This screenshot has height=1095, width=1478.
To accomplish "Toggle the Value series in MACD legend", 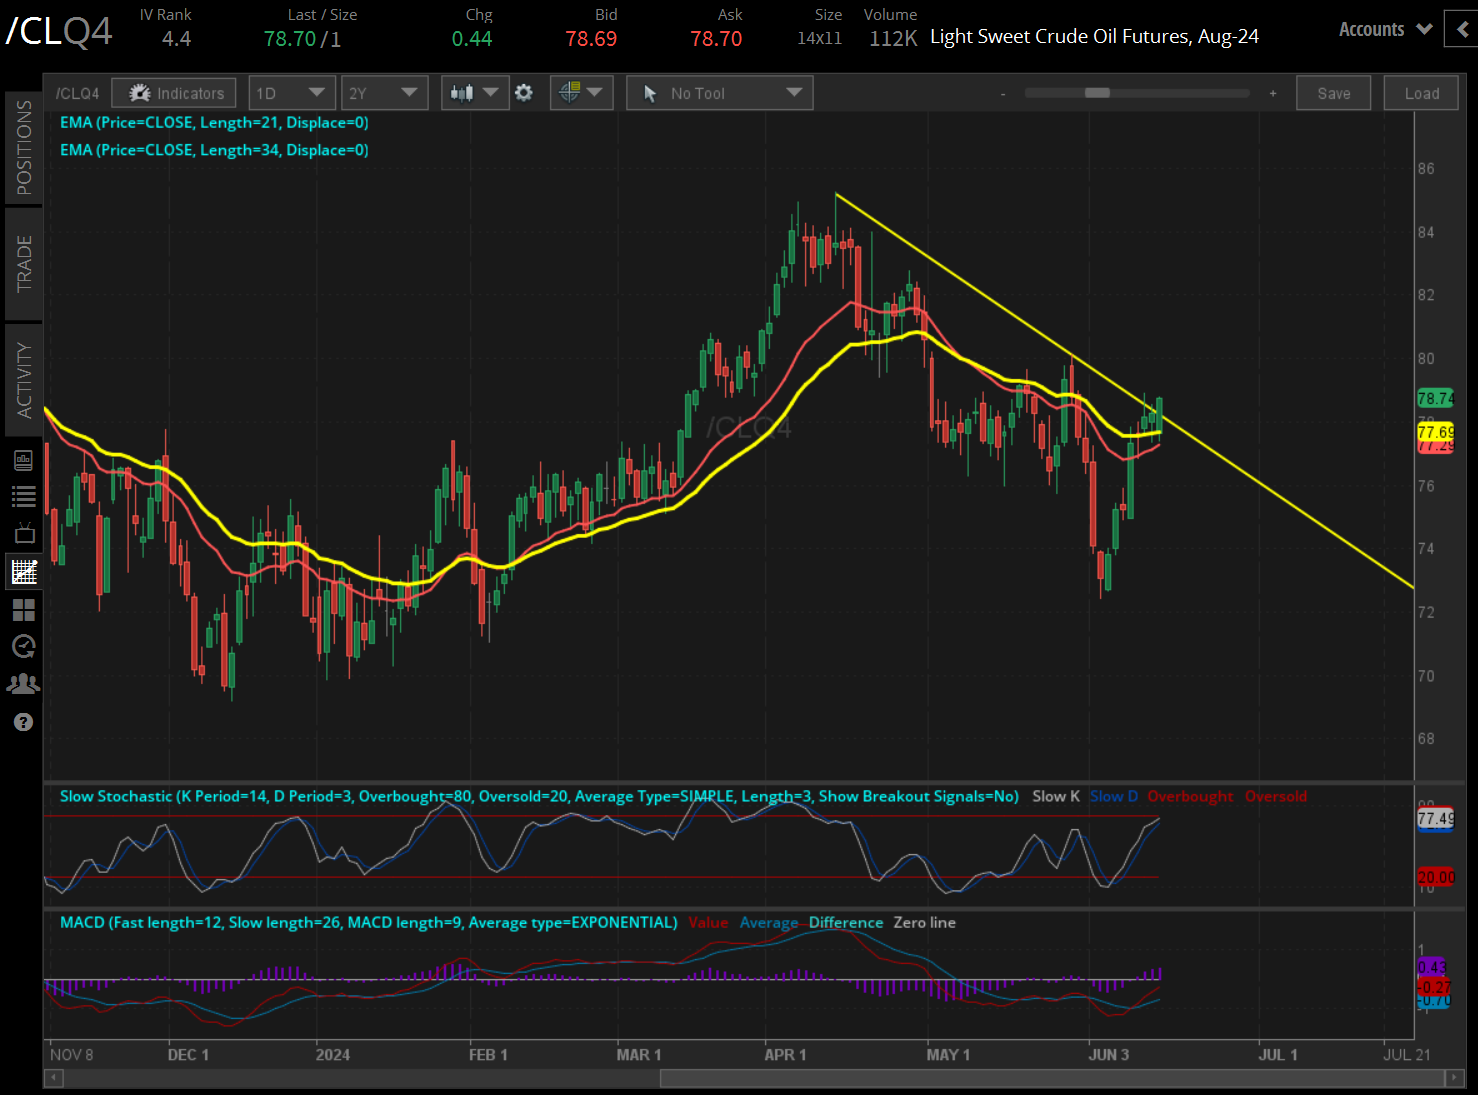I will click(x=708, y=922).
